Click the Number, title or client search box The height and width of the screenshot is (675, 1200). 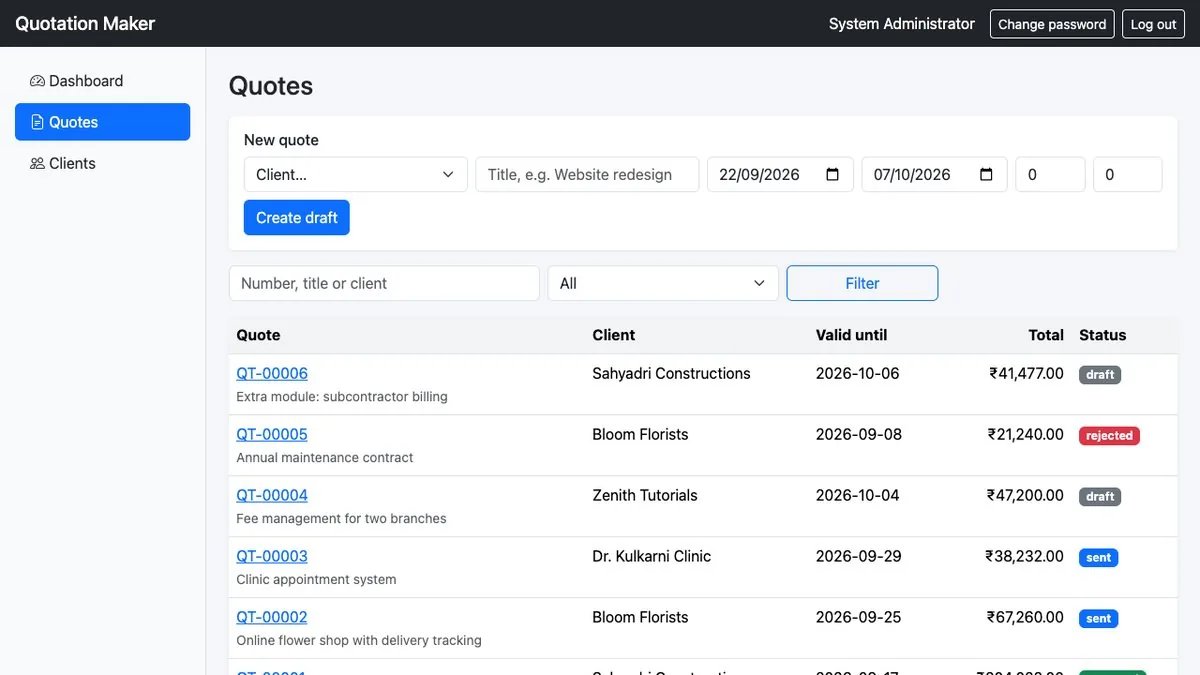[x=384, y=283]
